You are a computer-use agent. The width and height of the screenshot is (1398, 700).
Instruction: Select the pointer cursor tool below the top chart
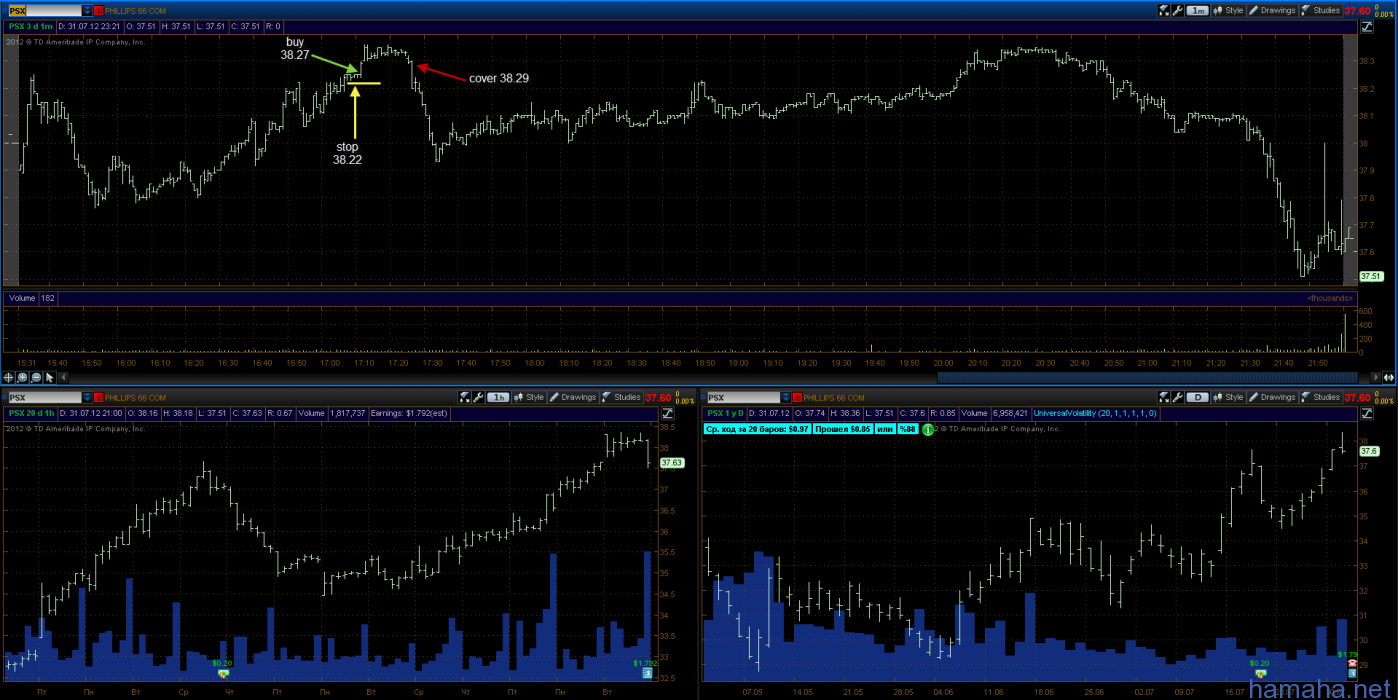coord(50,378)
